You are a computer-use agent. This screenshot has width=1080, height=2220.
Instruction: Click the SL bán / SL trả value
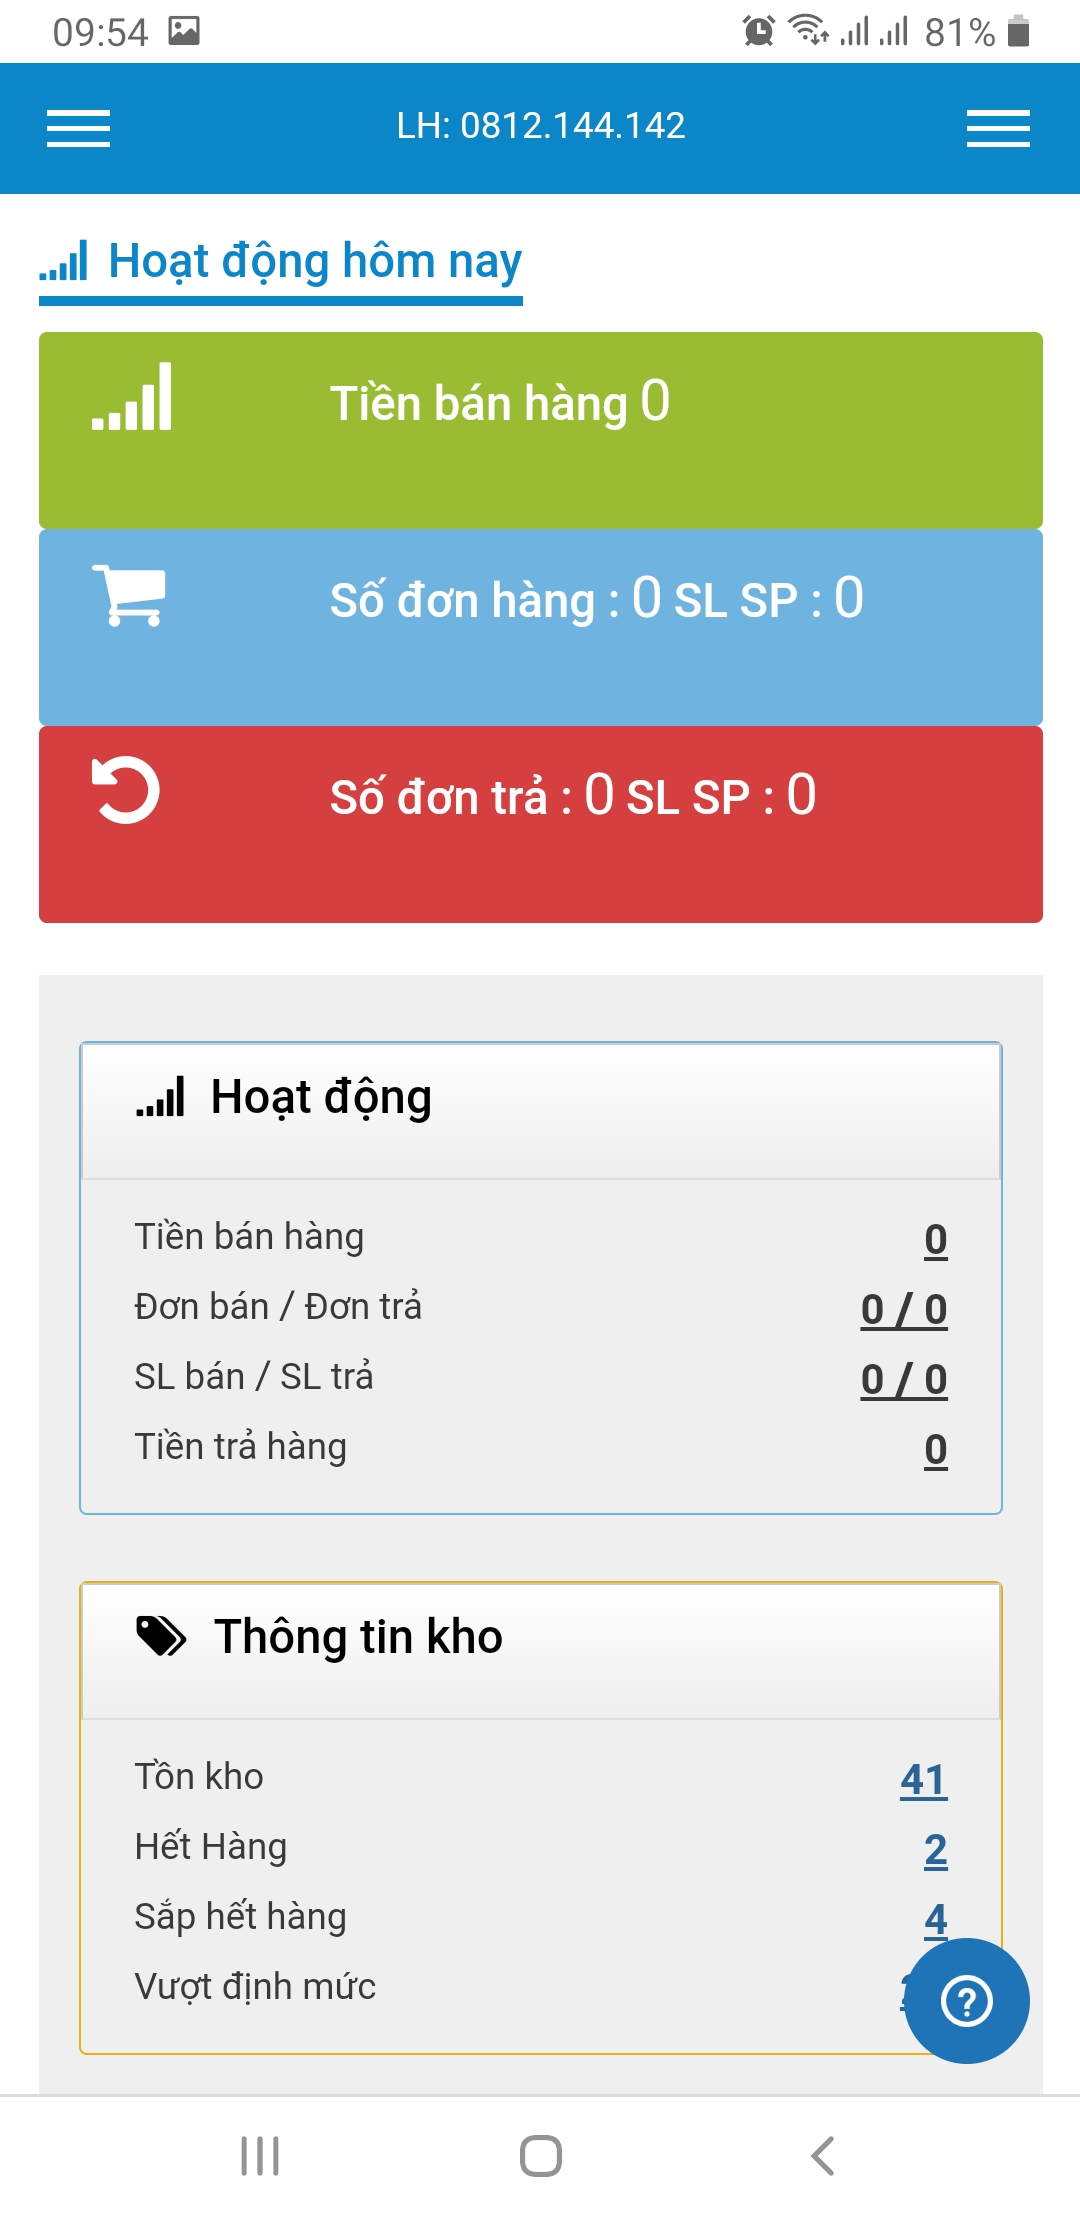click(x=903, y=1380)
